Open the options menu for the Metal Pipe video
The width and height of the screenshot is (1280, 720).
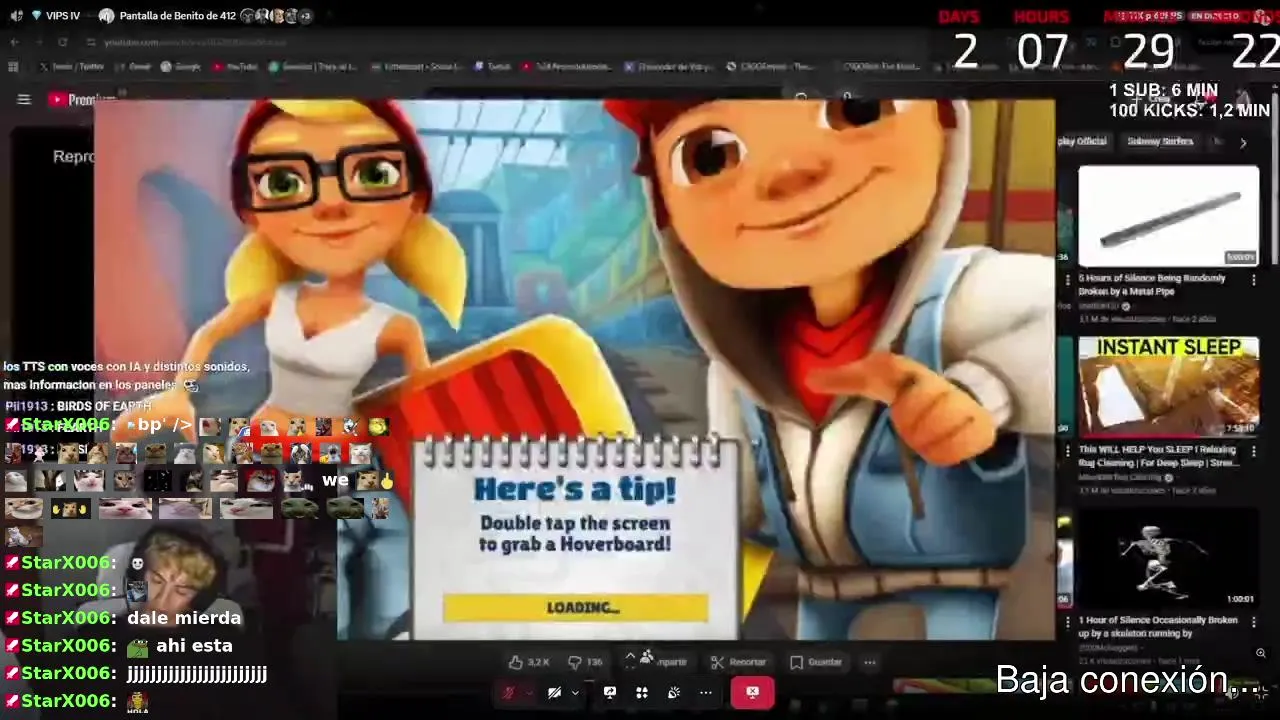pos(1253,280)
